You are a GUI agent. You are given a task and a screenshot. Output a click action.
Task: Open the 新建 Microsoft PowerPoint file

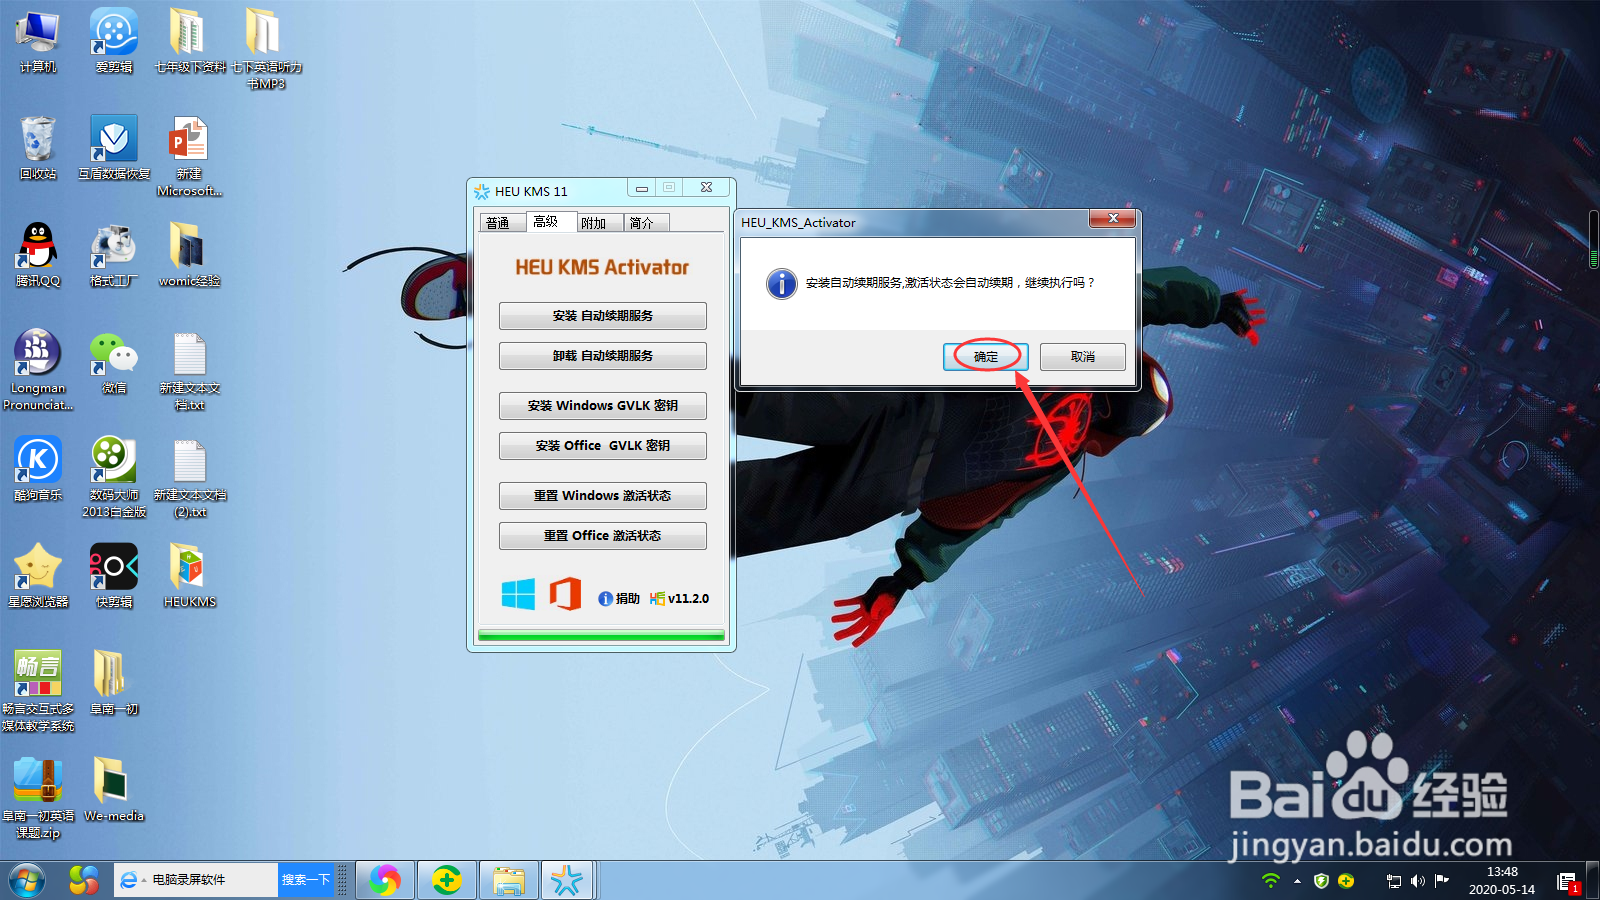click(x=190, y=157)
